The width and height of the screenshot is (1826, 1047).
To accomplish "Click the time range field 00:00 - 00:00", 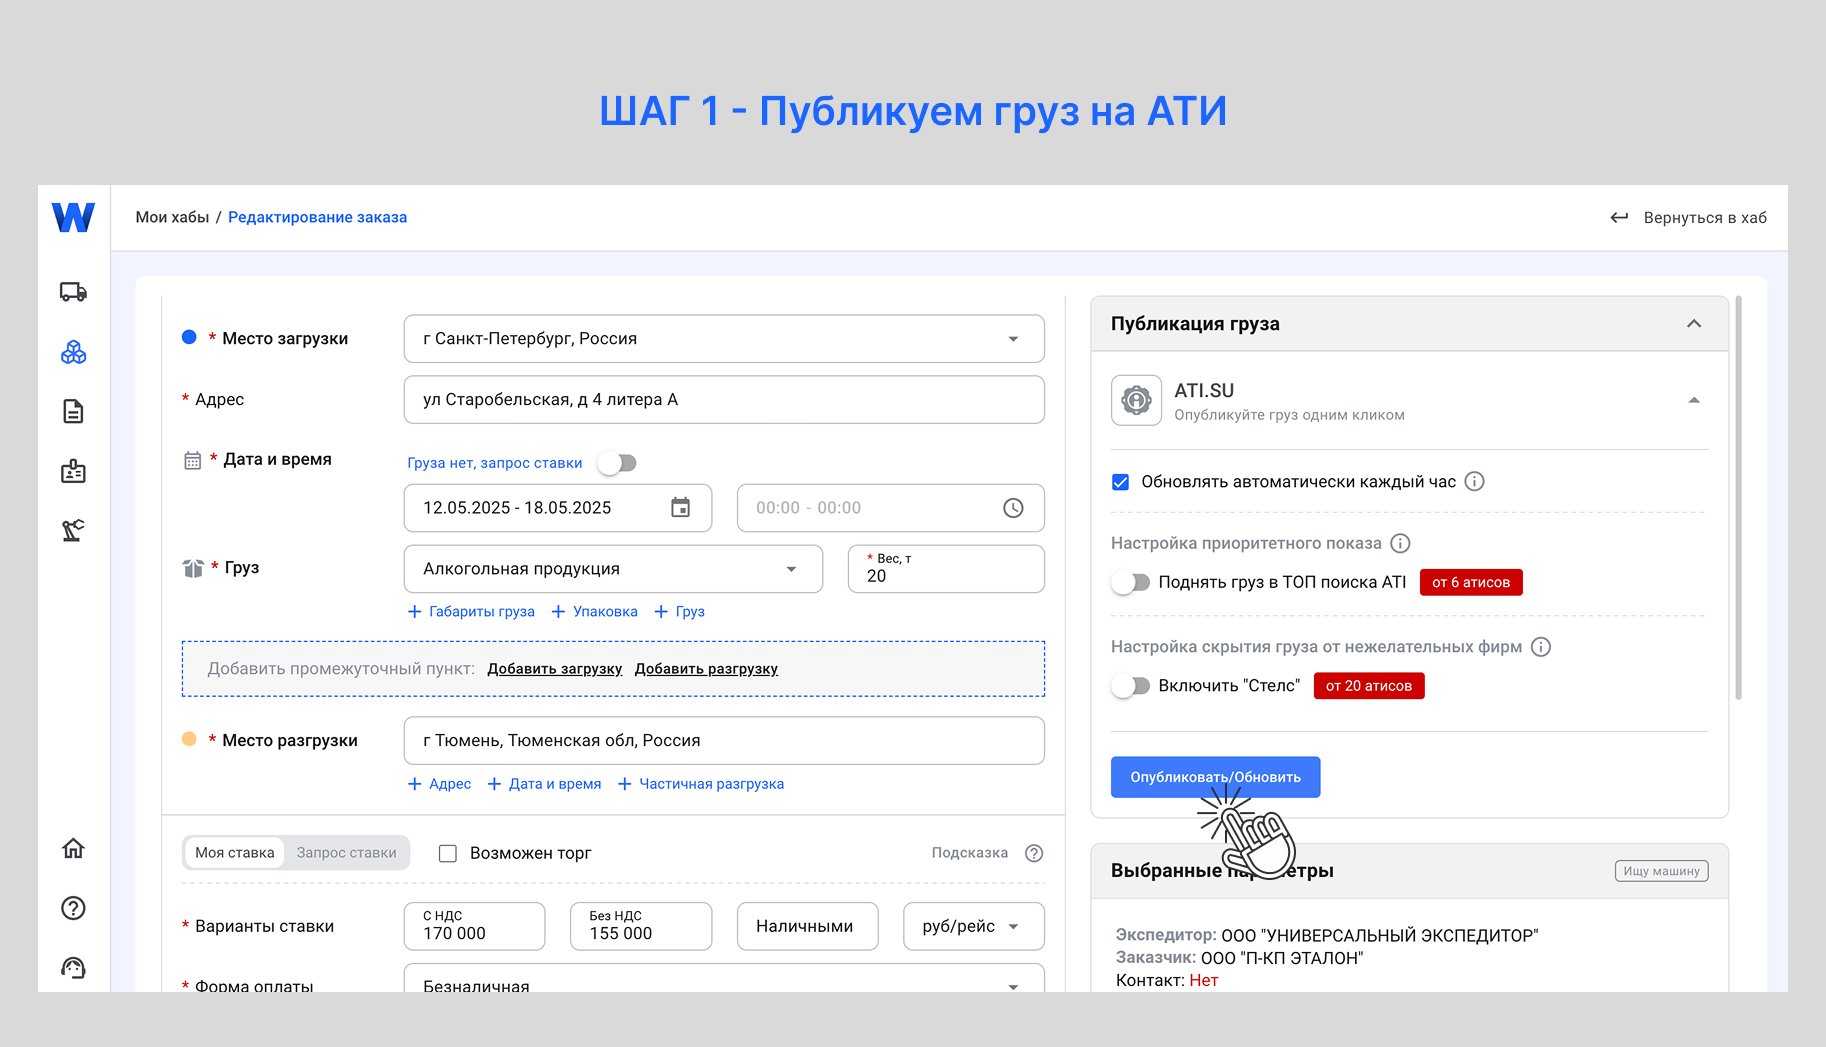I will click(891, 508).
